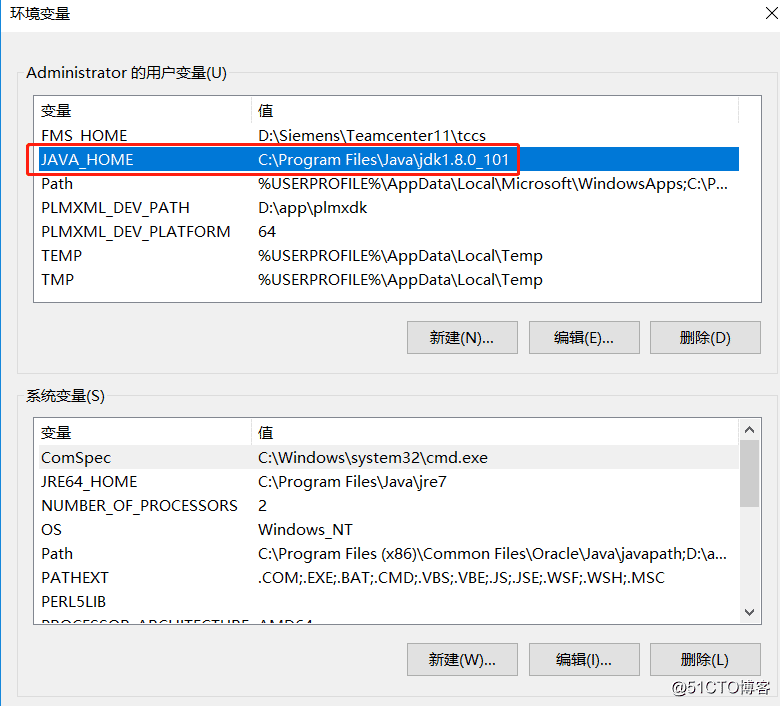Screen dimensions: 780x706
Task: Select the OS system variable row
Action: pos(389,529)
